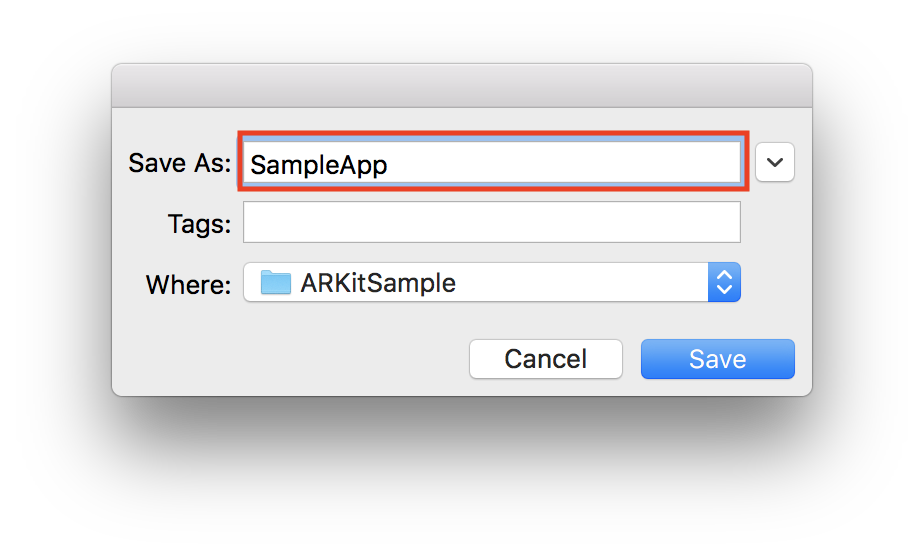Click the "Save As:" label
Screen dimensions: 924x556
click(180, 163)
